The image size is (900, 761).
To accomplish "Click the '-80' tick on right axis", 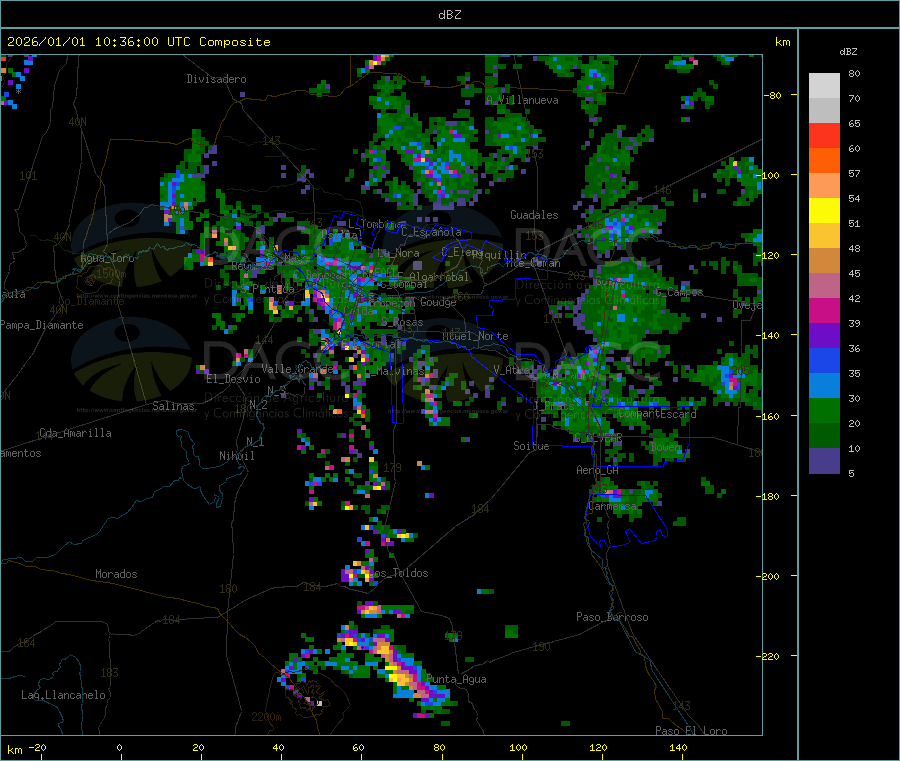I will (773, 95).
